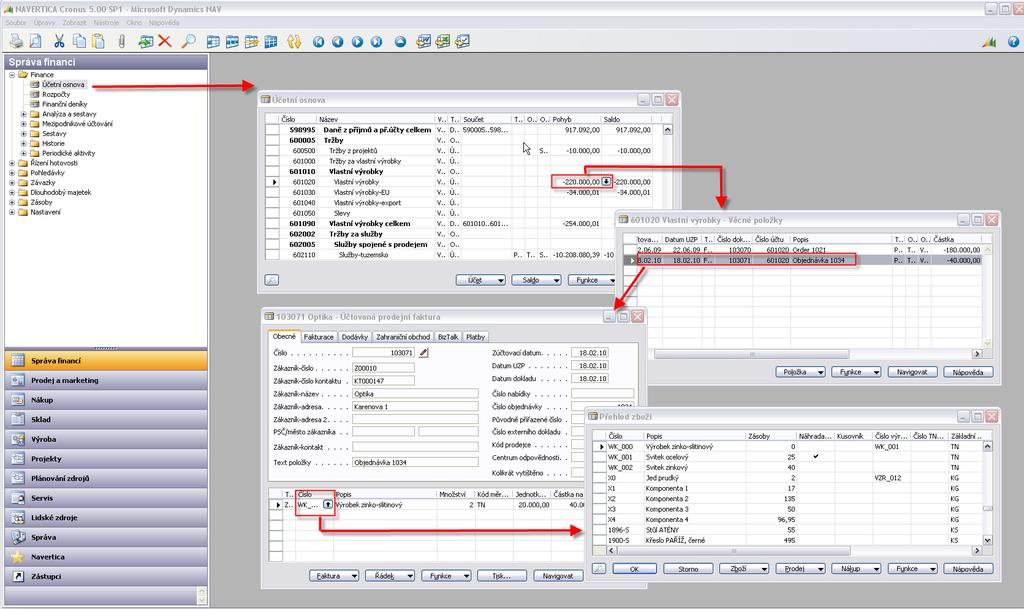The image size is (1024, 609).
Task: Click the Insert new record icon
Action: click(145, 41)
